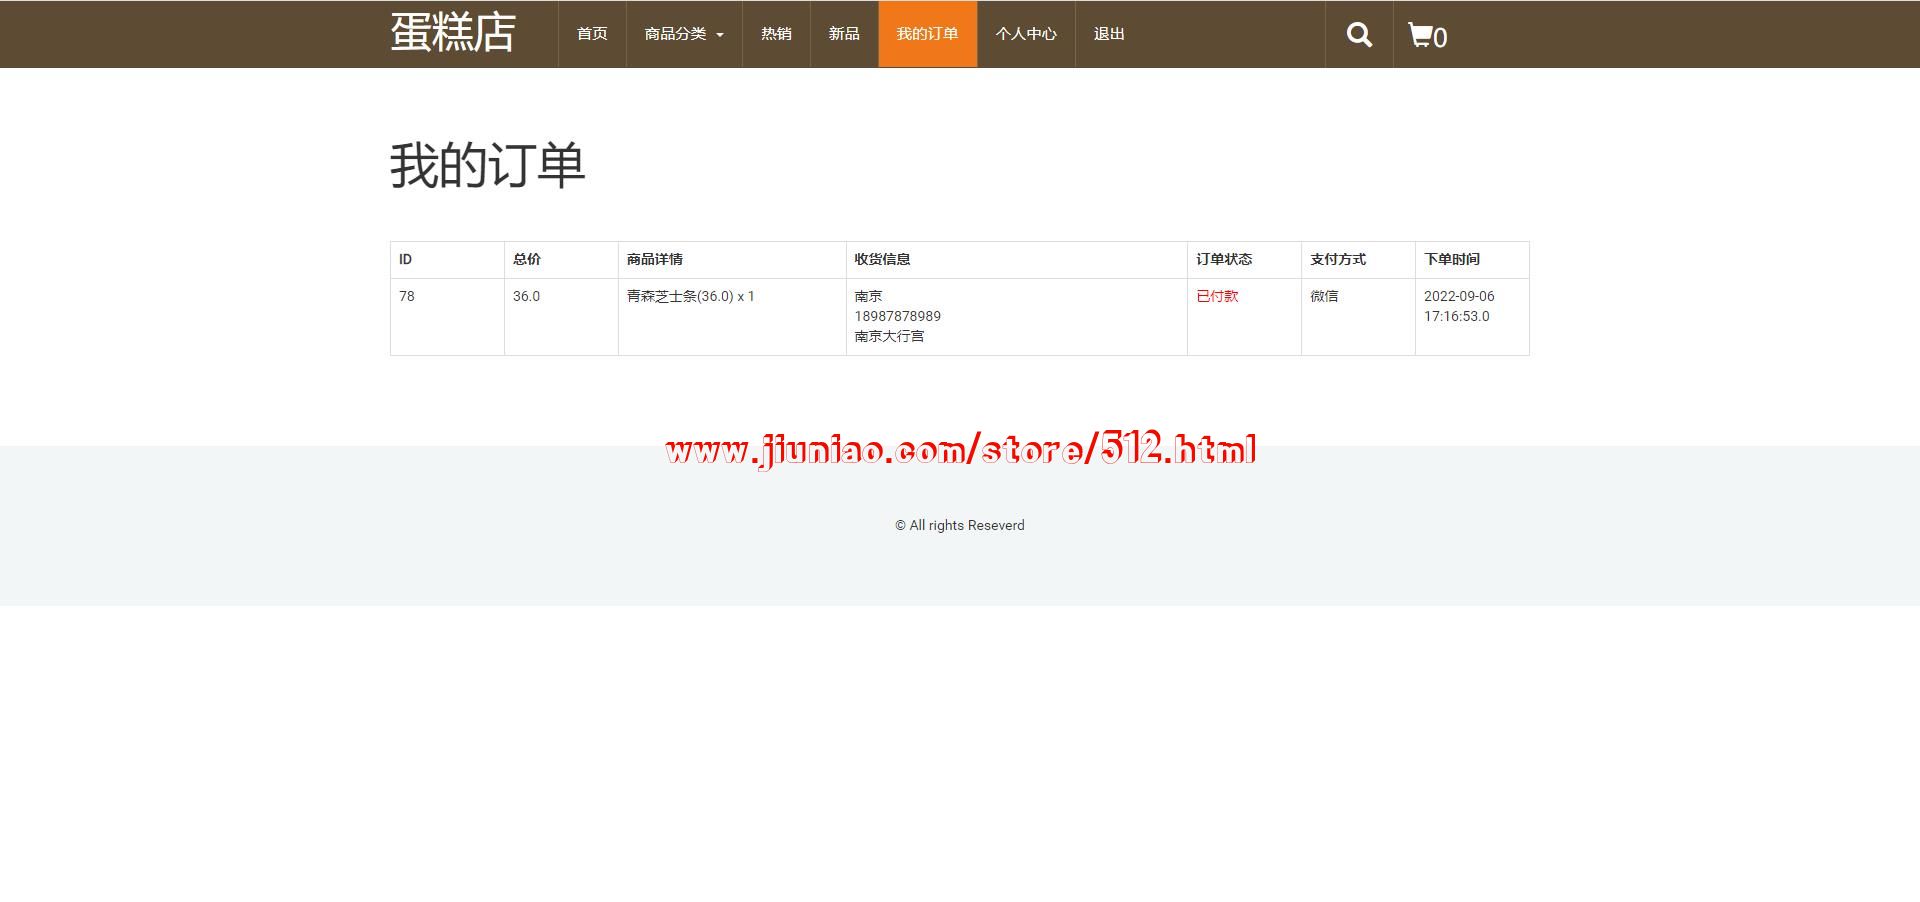Click the All rights Reseverd footer text

(960, 525)
